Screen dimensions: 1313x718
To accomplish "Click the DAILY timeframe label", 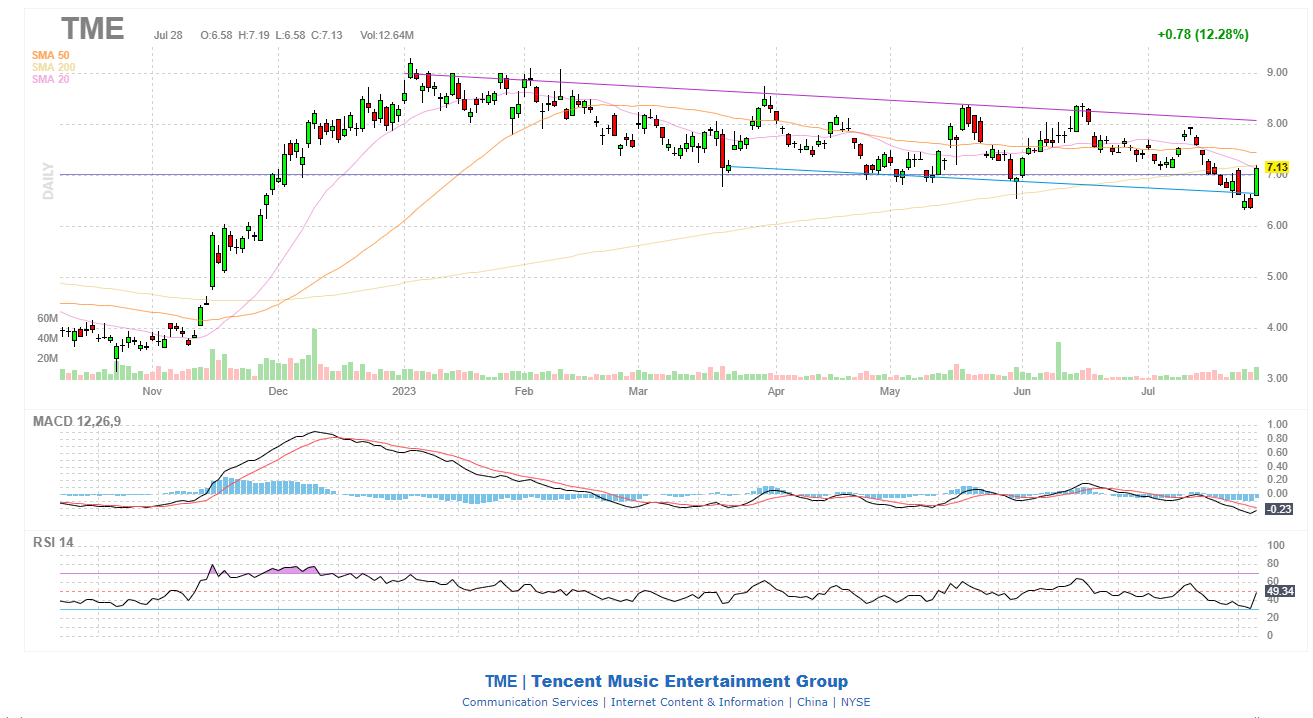I will click(x=47, y=179).
